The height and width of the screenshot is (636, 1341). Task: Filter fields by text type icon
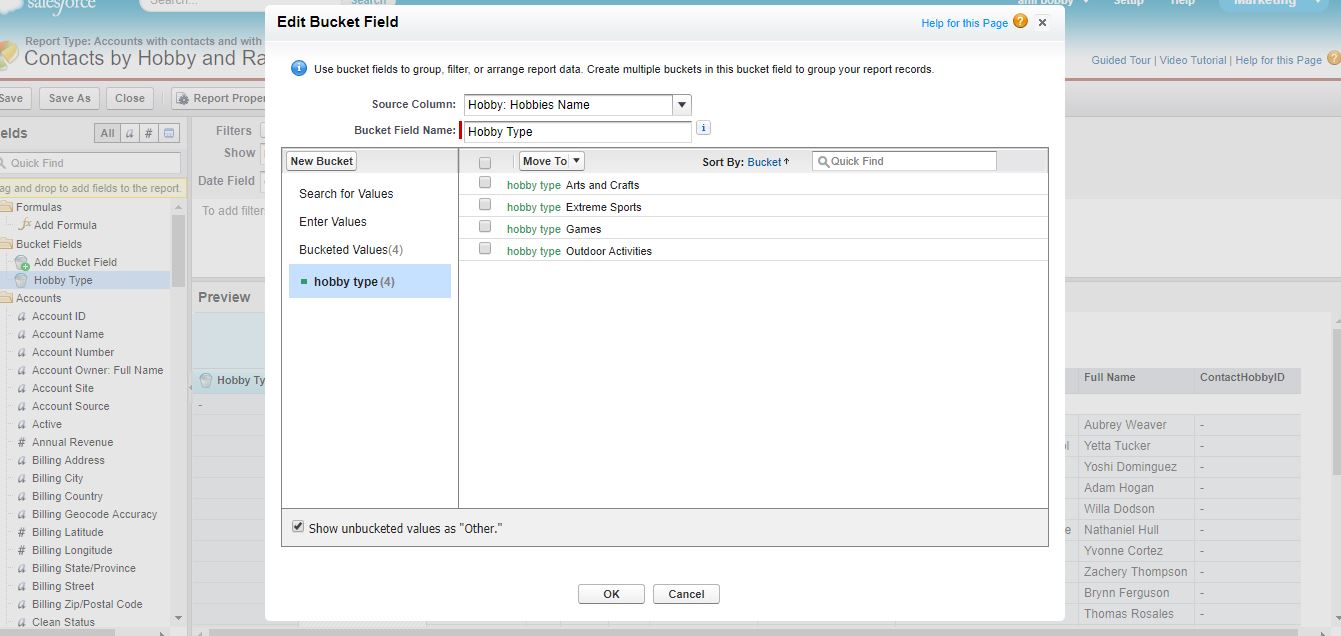(129, 133)
